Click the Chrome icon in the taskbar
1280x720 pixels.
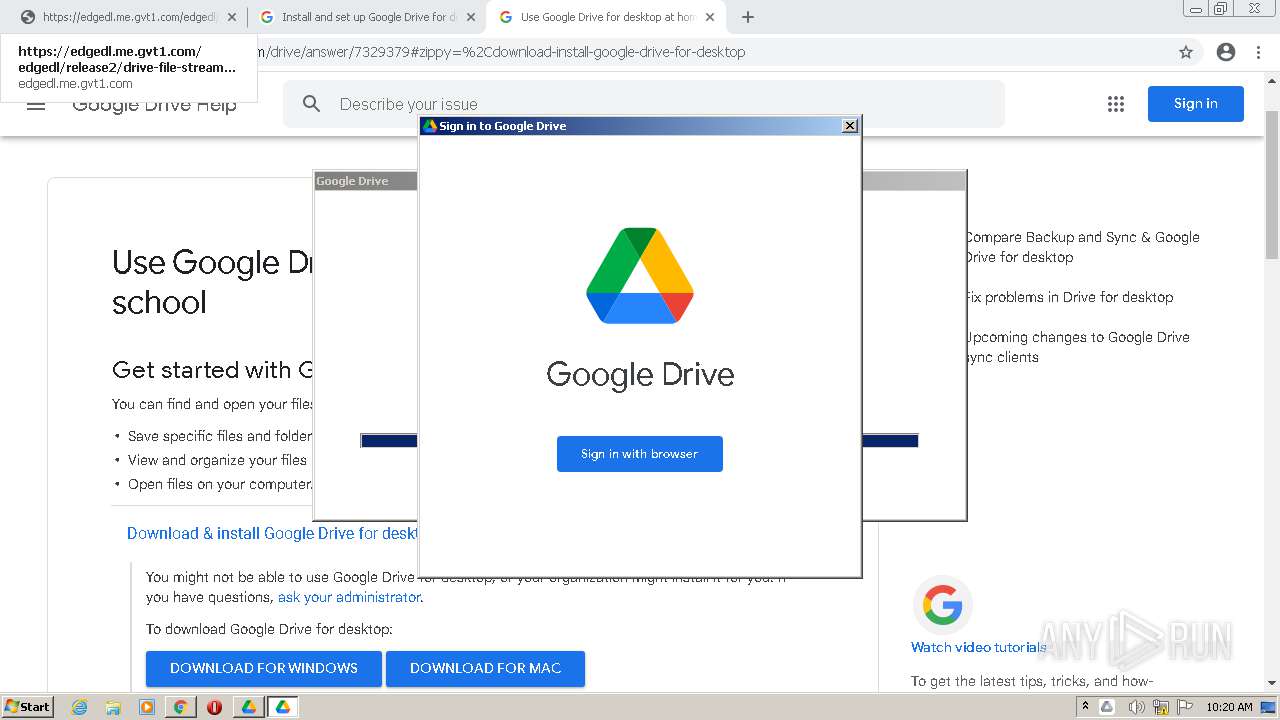click(x=180, y=707)
